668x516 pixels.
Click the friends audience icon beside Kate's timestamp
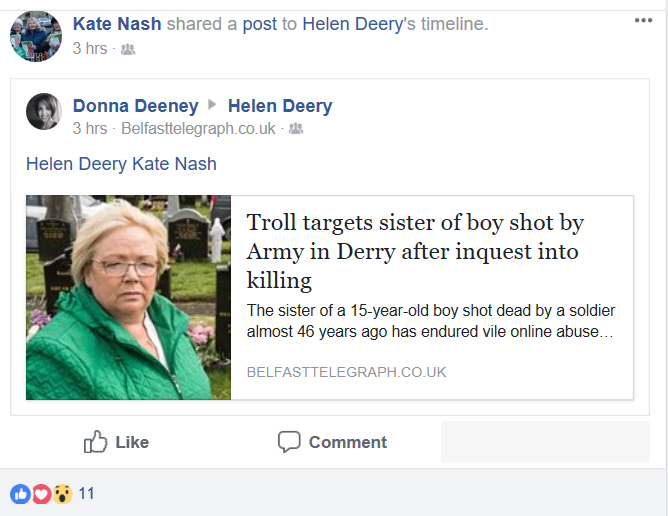click(x=128, y=49)
